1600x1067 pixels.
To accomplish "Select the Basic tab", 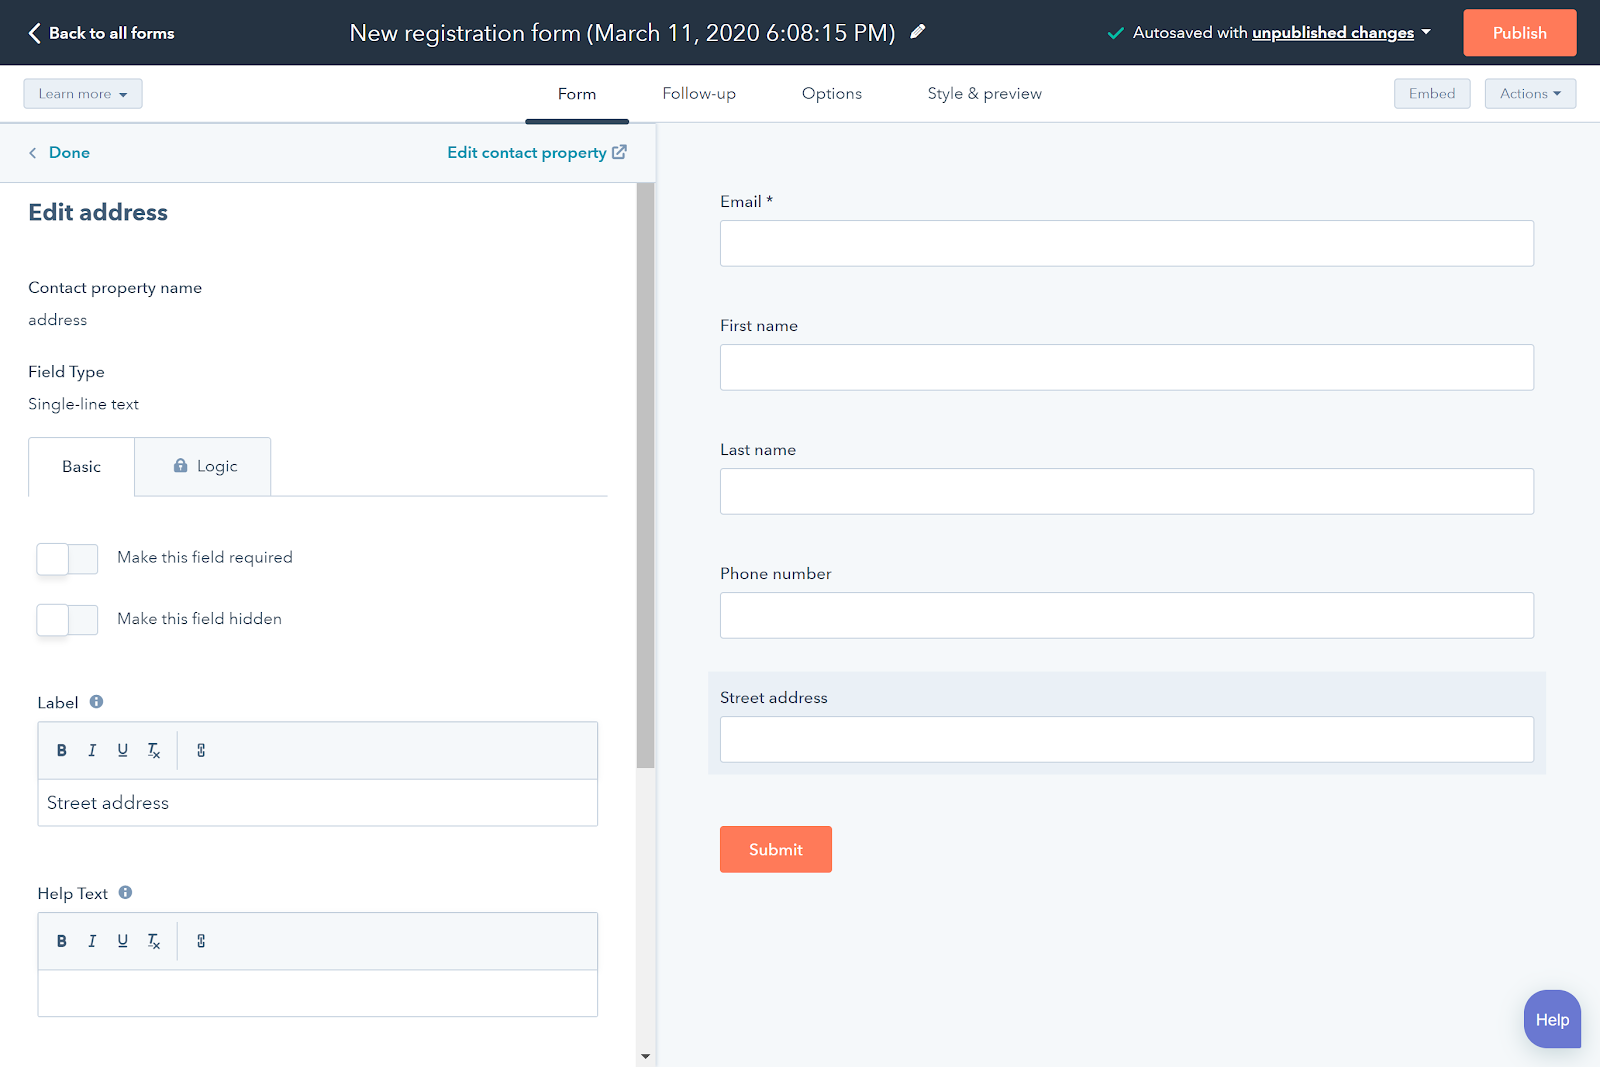I will (x=81, y=467).
